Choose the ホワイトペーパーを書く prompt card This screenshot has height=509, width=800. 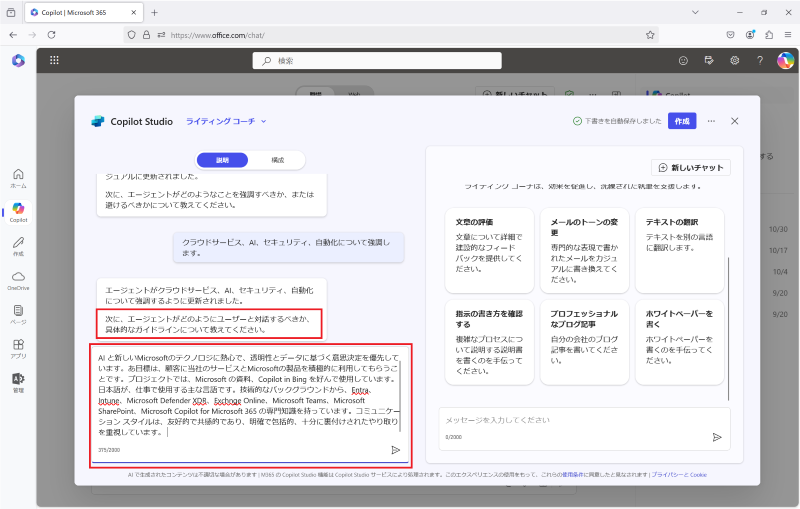680,342
